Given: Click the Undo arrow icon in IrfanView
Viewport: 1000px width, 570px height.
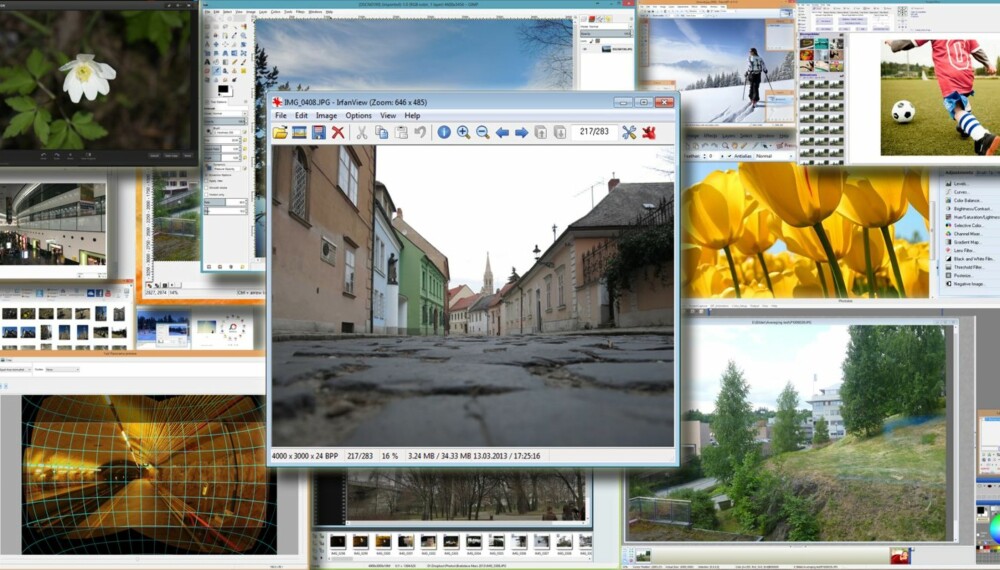Looking at the screenshot, I should click(420, 133).
